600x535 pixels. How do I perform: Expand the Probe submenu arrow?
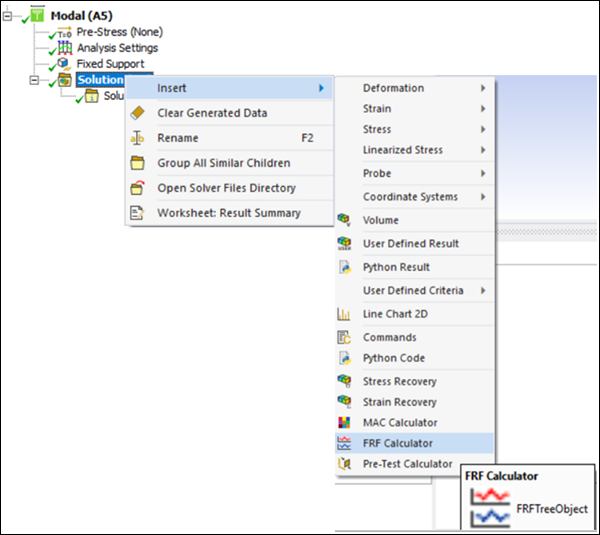point(483,173)
